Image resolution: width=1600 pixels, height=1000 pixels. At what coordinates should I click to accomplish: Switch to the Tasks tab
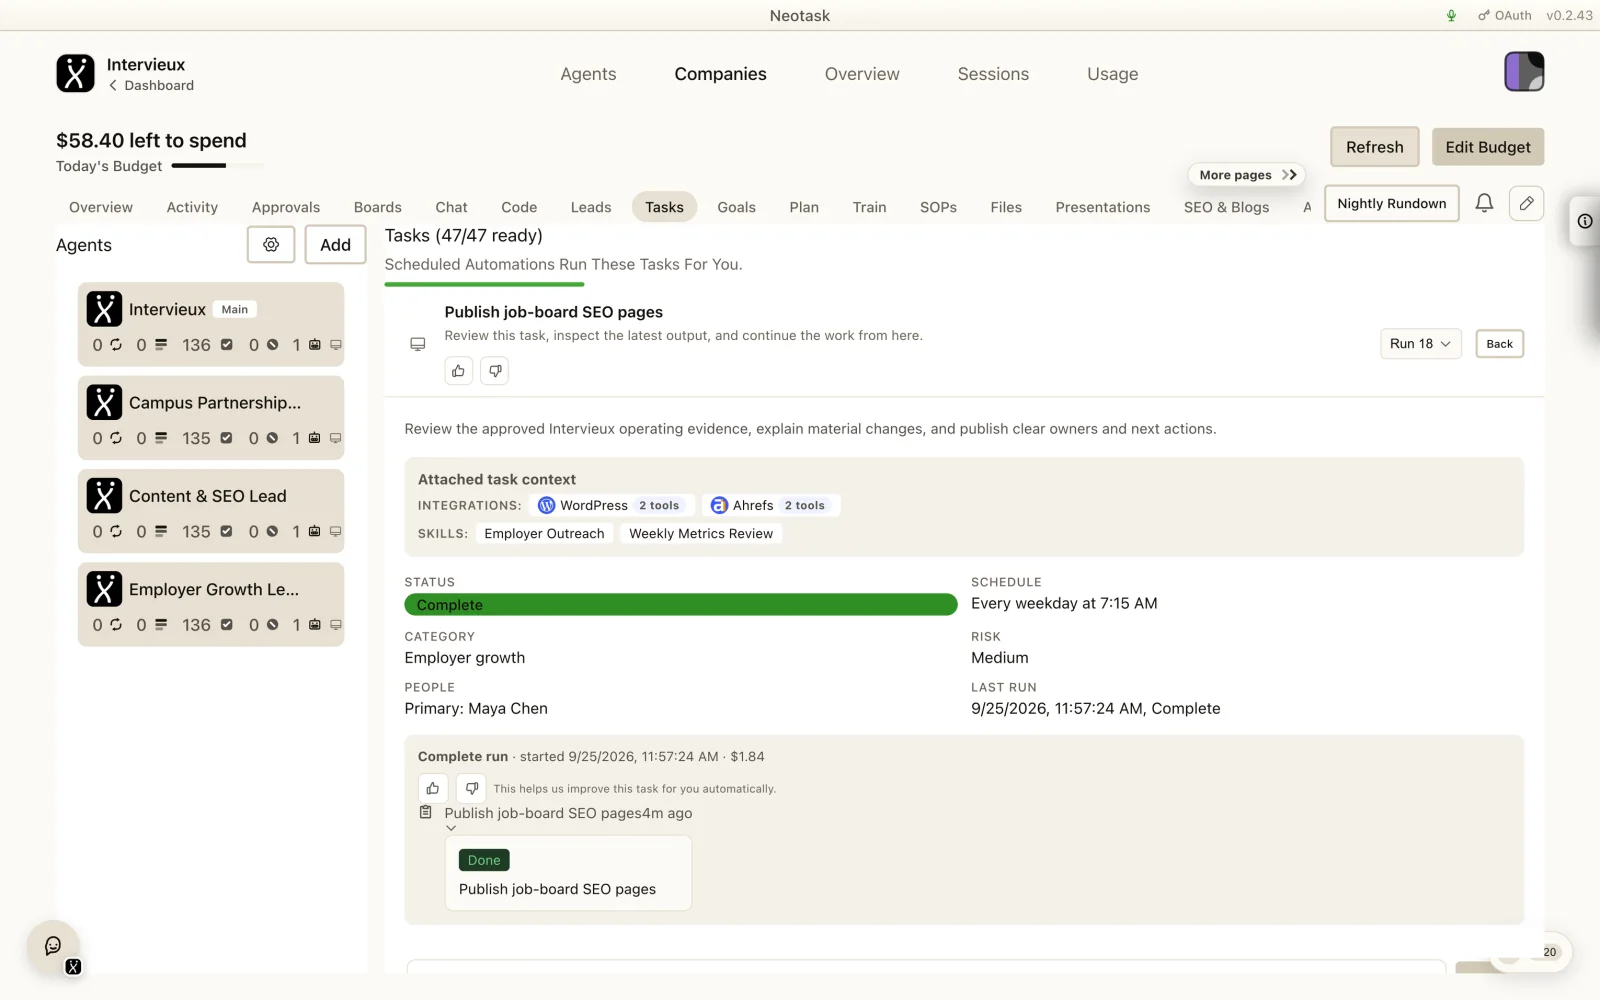(664, 207)
